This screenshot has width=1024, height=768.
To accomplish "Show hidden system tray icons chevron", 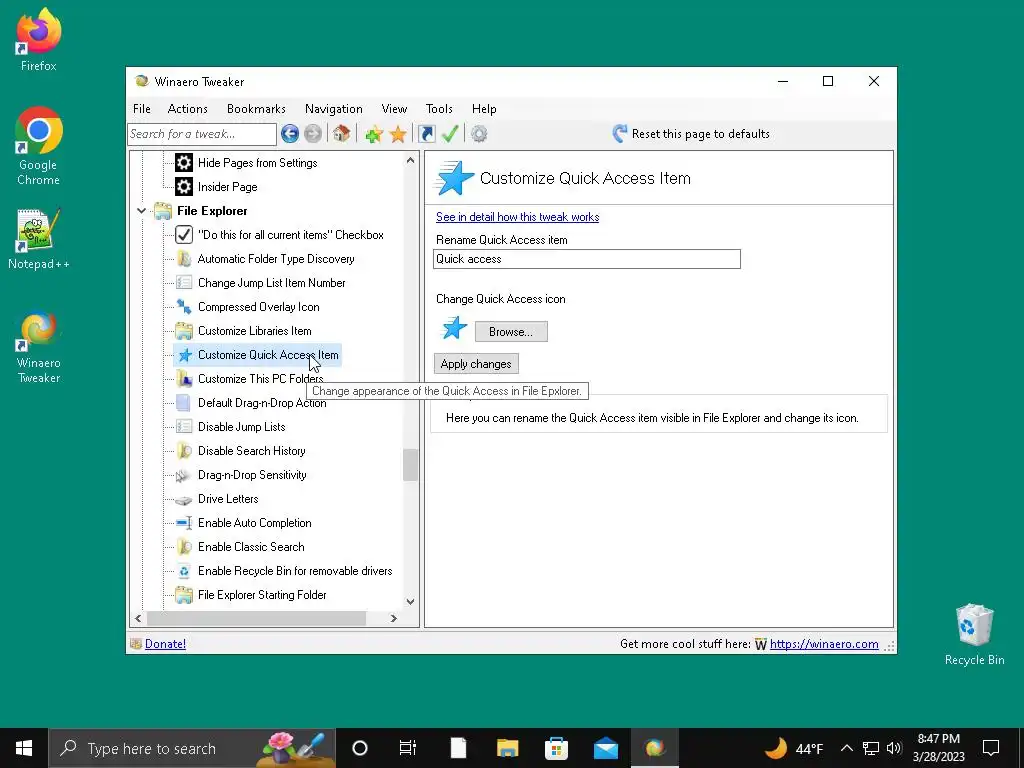I will [846, 748].
